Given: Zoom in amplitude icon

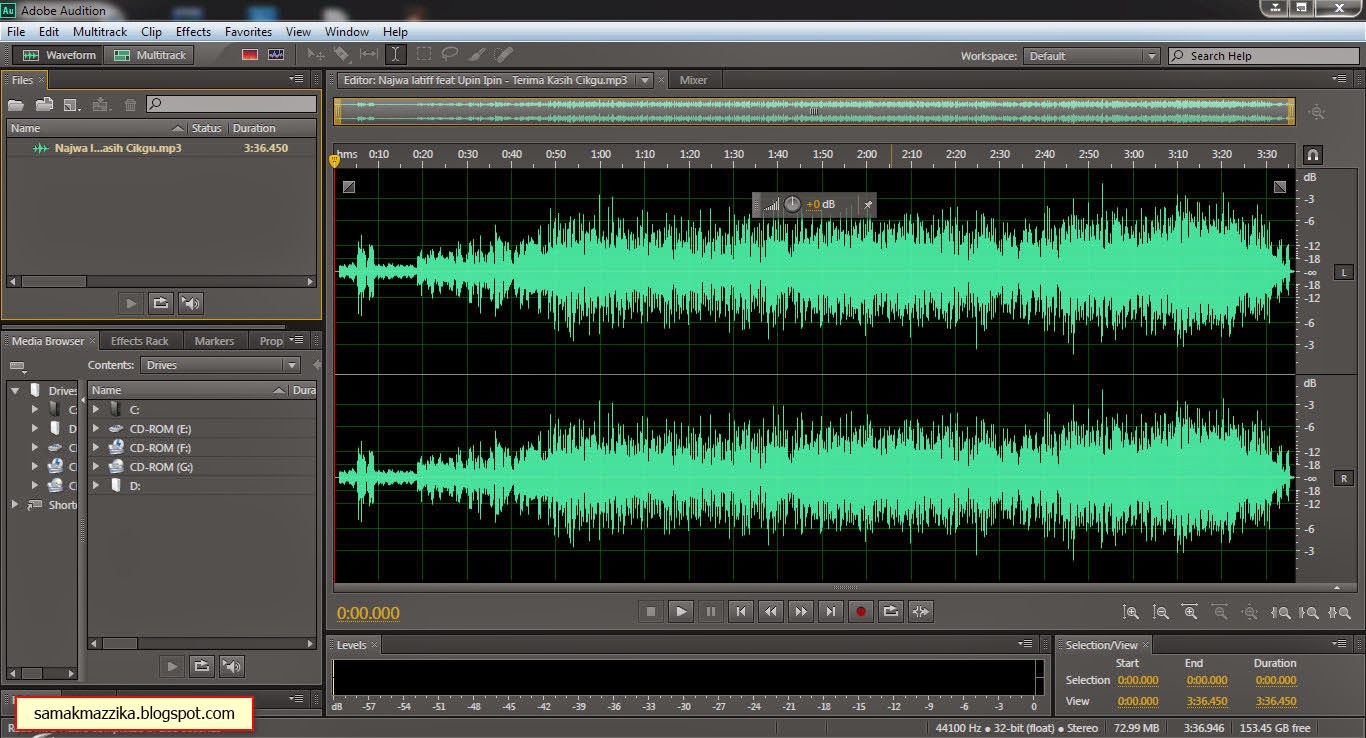Looking at the screenshot, I should [x=1131, y=612].
